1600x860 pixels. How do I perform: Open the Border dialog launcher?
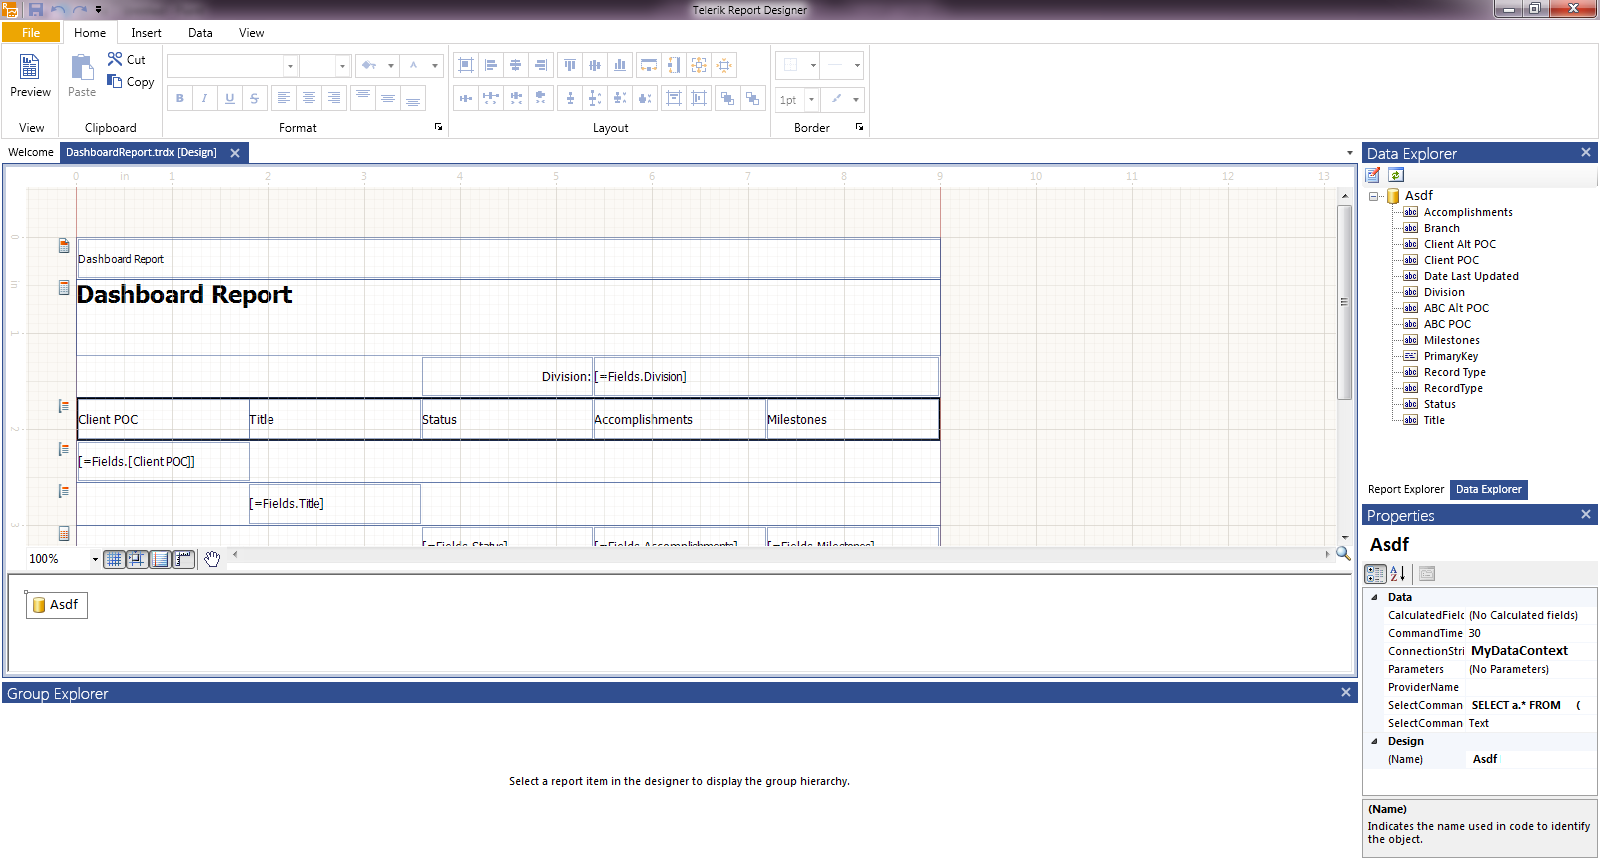pos(859,127)
